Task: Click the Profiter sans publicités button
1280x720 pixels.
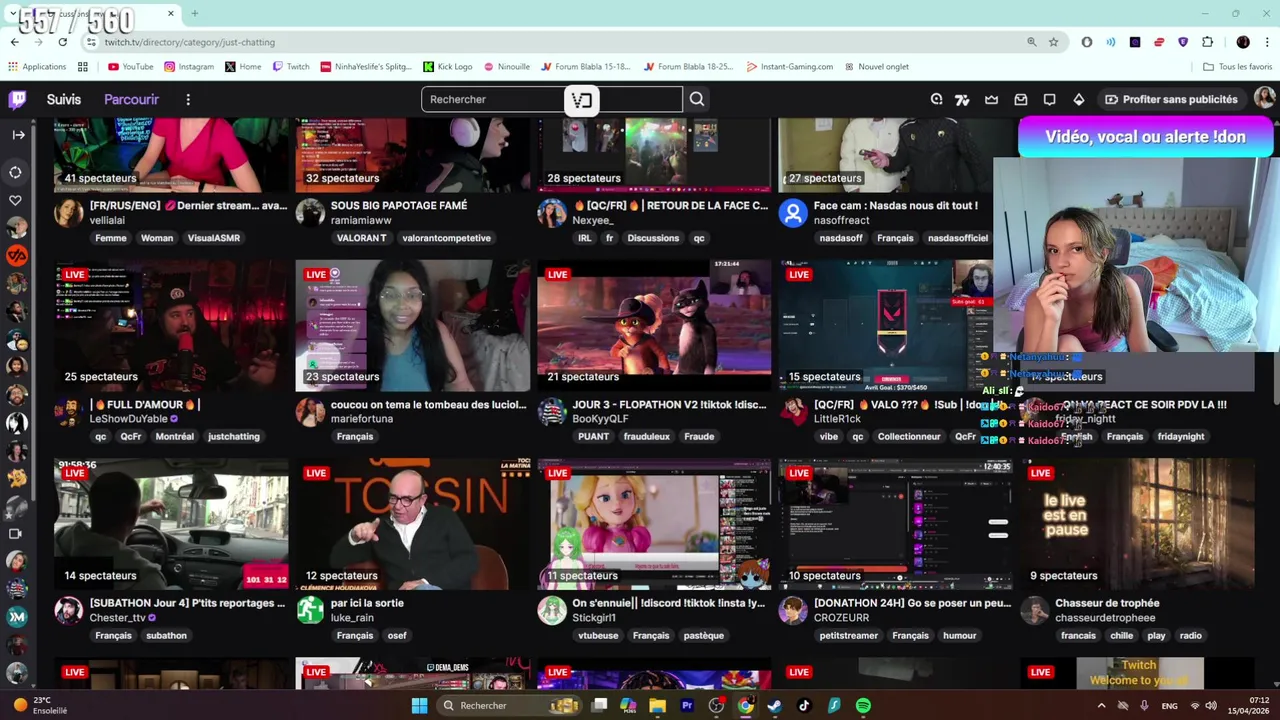Action: pyautogui.click(x=1170, y=99)
